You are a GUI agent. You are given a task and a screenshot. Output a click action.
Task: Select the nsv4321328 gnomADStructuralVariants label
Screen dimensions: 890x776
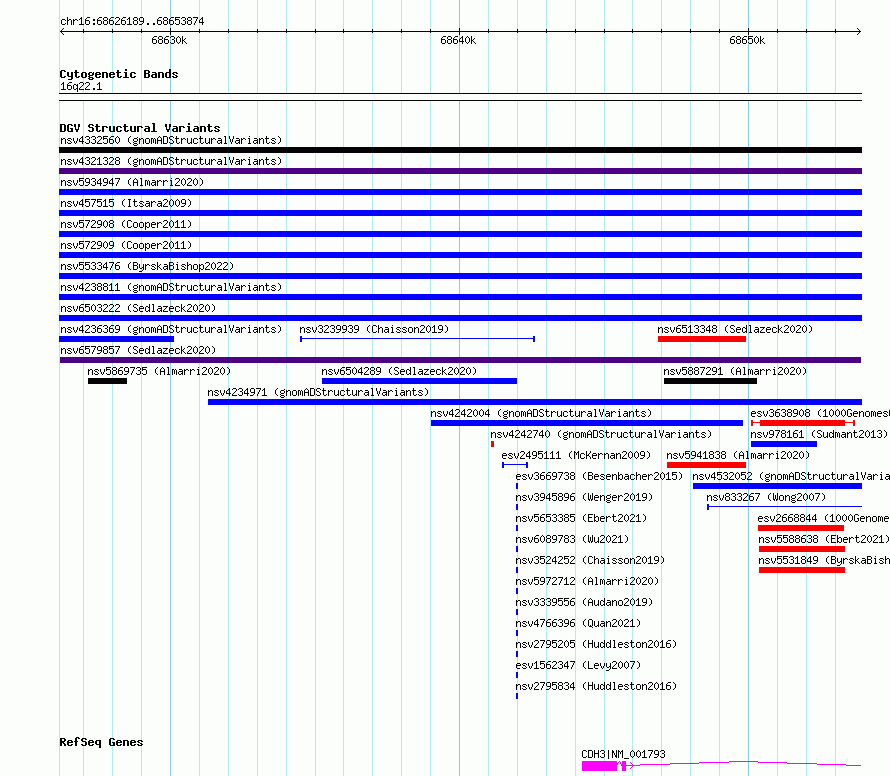pos(171,161)
